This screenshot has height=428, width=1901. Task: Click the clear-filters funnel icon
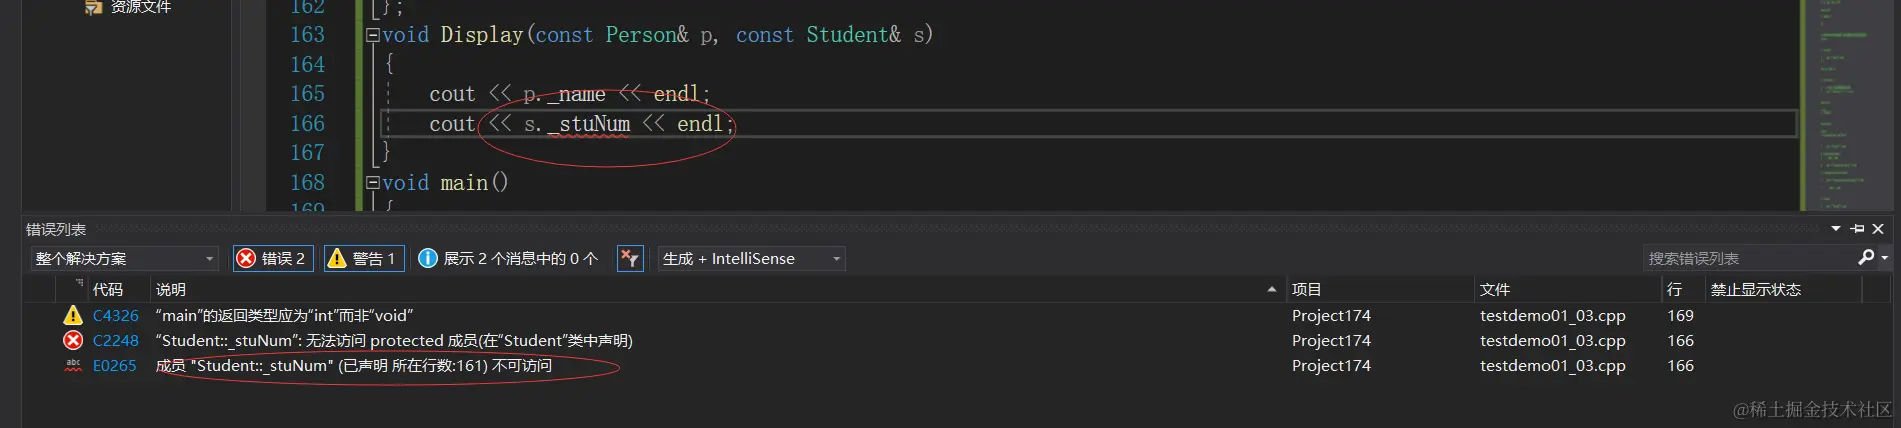pos(629,258)
